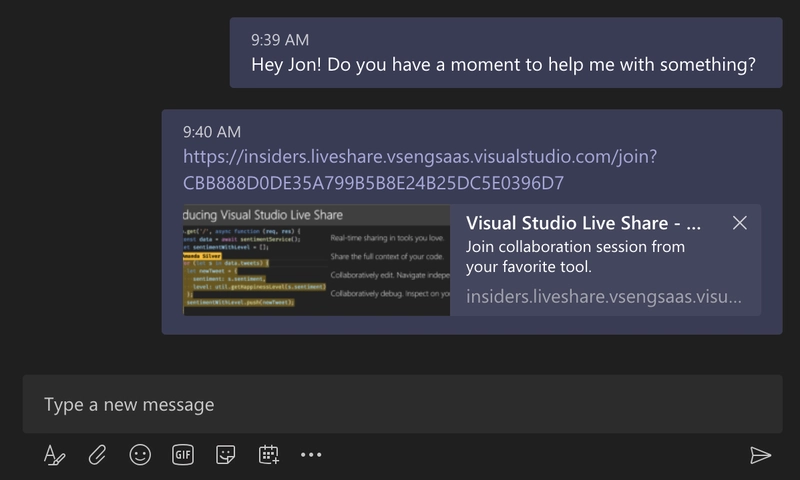Select the 'Join collaboration session' description text
This screenshot has width=800, height=480.
point(575,257)
